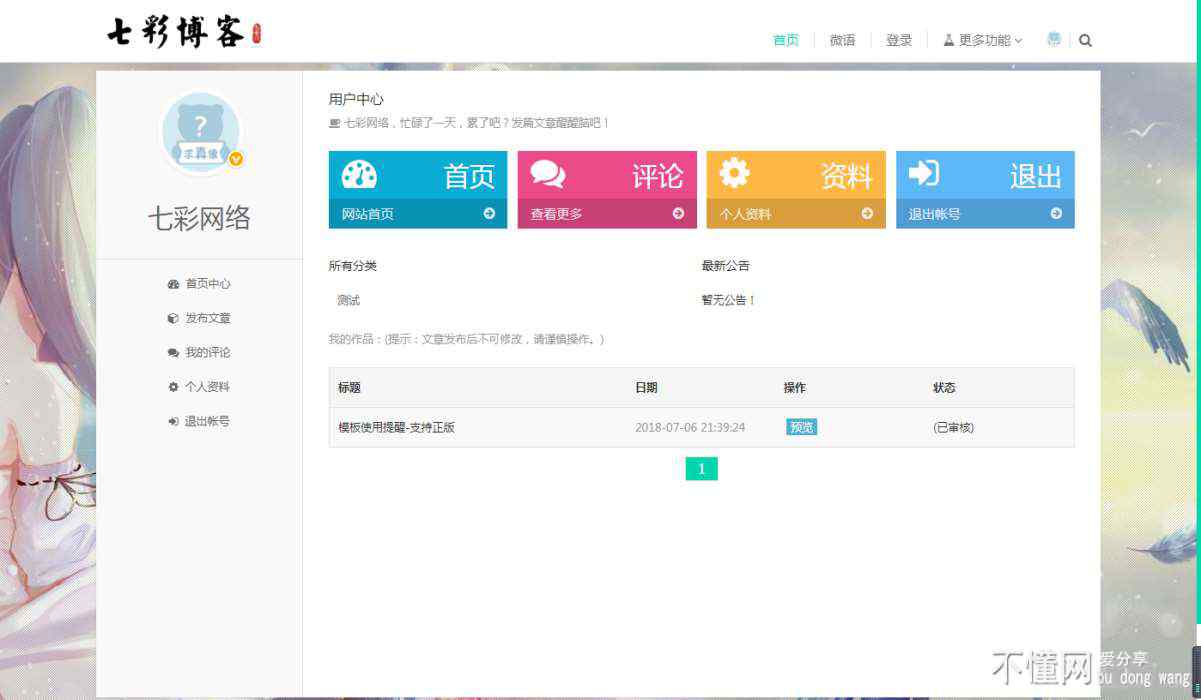Image resolution: width=1201 pixels, height=700 pixels.
Task: Click the 用户中心 heading
Action: (x=356, y=99)
